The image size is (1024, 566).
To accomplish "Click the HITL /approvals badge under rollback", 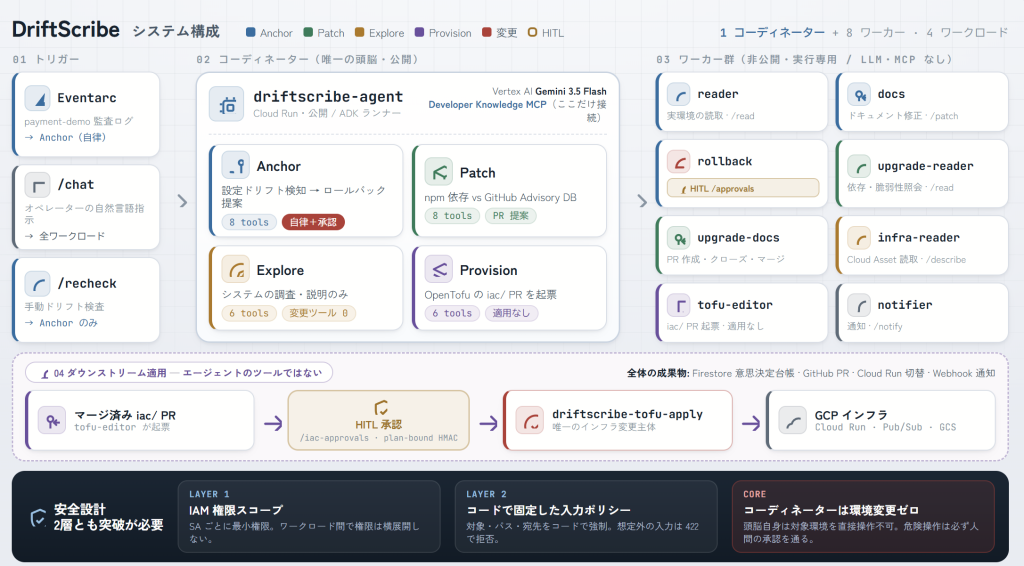I will (x=743, y=188).
